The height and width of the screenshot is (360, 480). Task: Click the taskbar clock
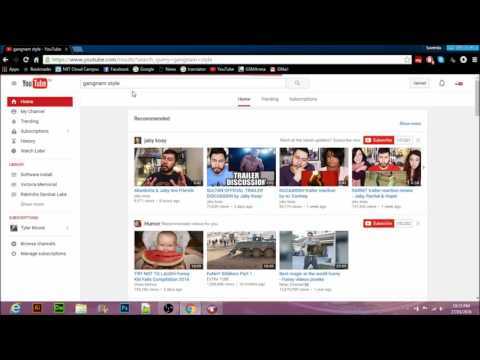pos(461,309)
